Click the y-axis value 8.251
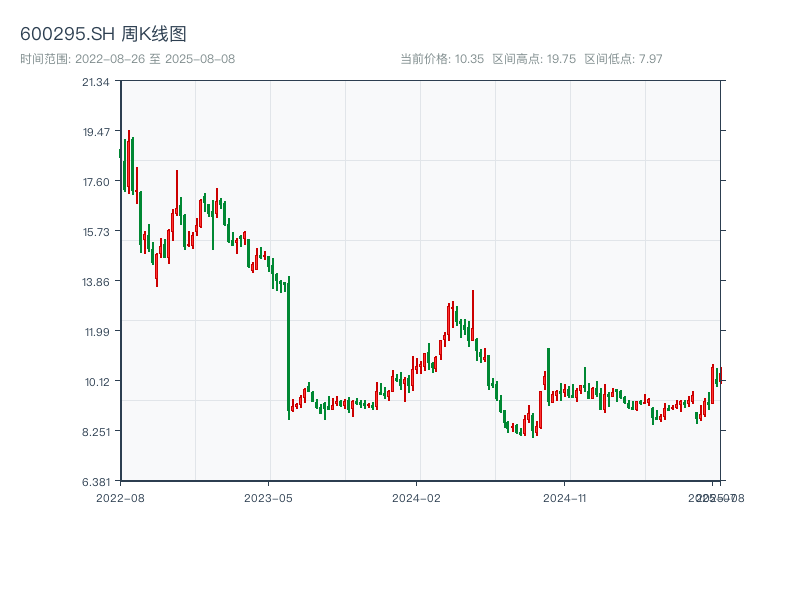Image resolution: width=800 pixels, height=600 pixels. click(96, 432)
